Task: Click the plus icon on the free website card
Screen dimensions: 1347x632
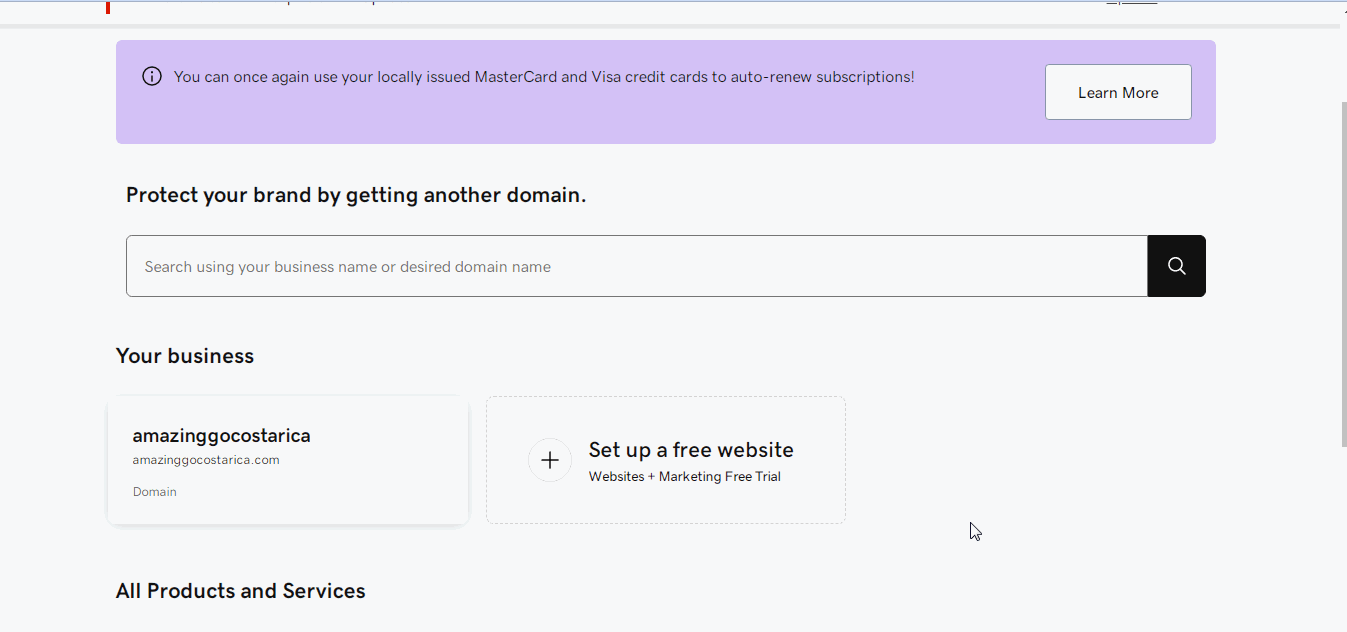Action: [550, 459]
